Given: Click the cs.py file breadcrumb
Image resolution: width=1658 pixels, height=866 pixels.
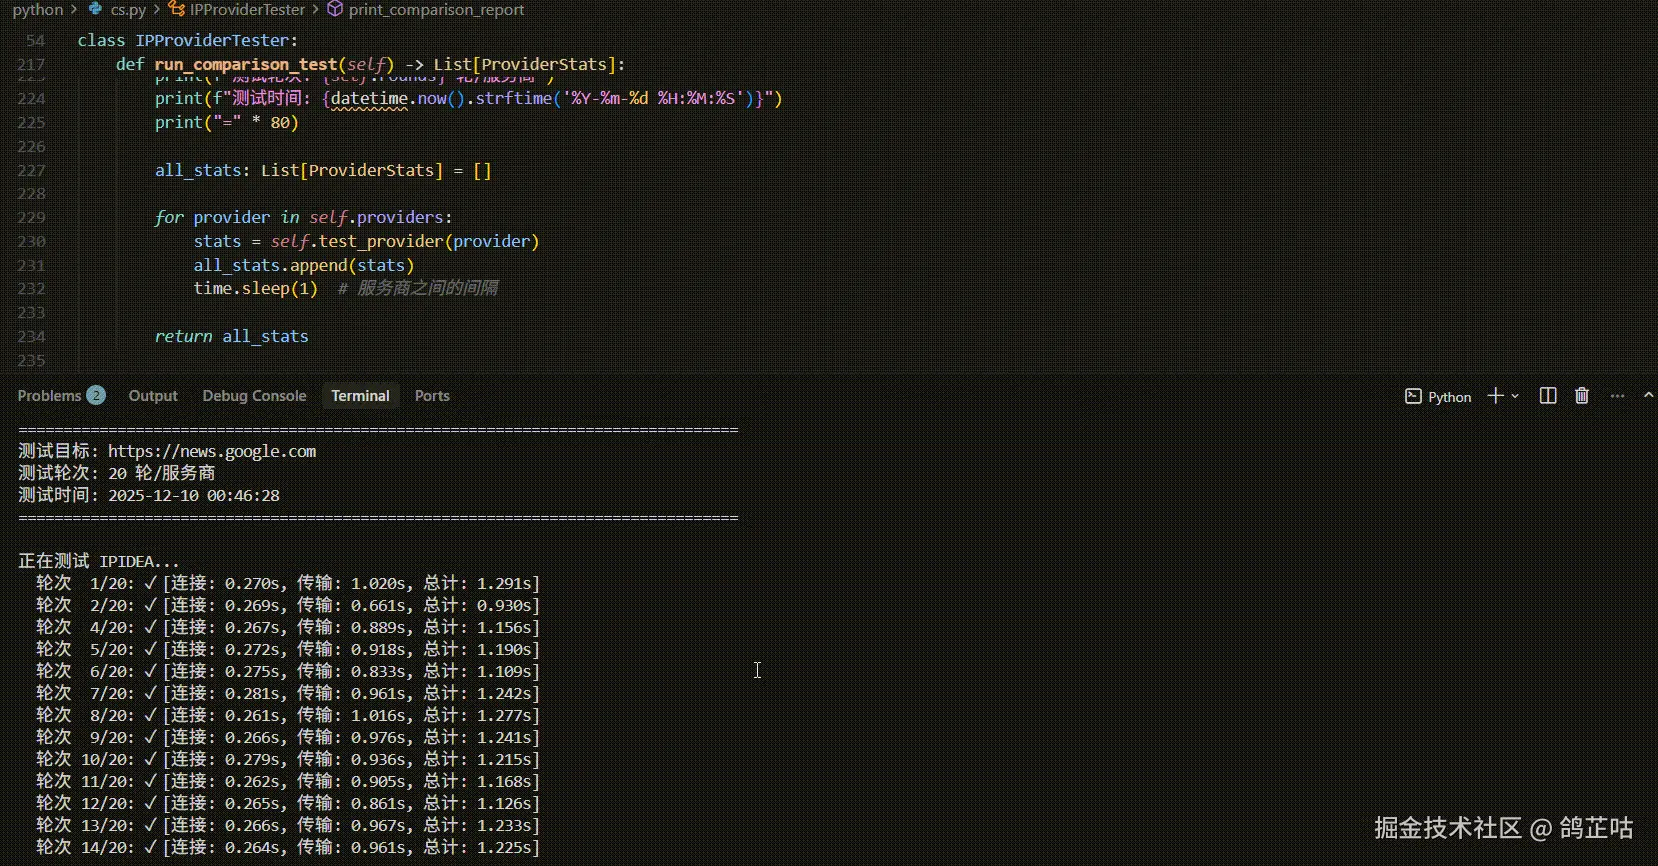Looking at the screenshot, I should pos(118,10).
